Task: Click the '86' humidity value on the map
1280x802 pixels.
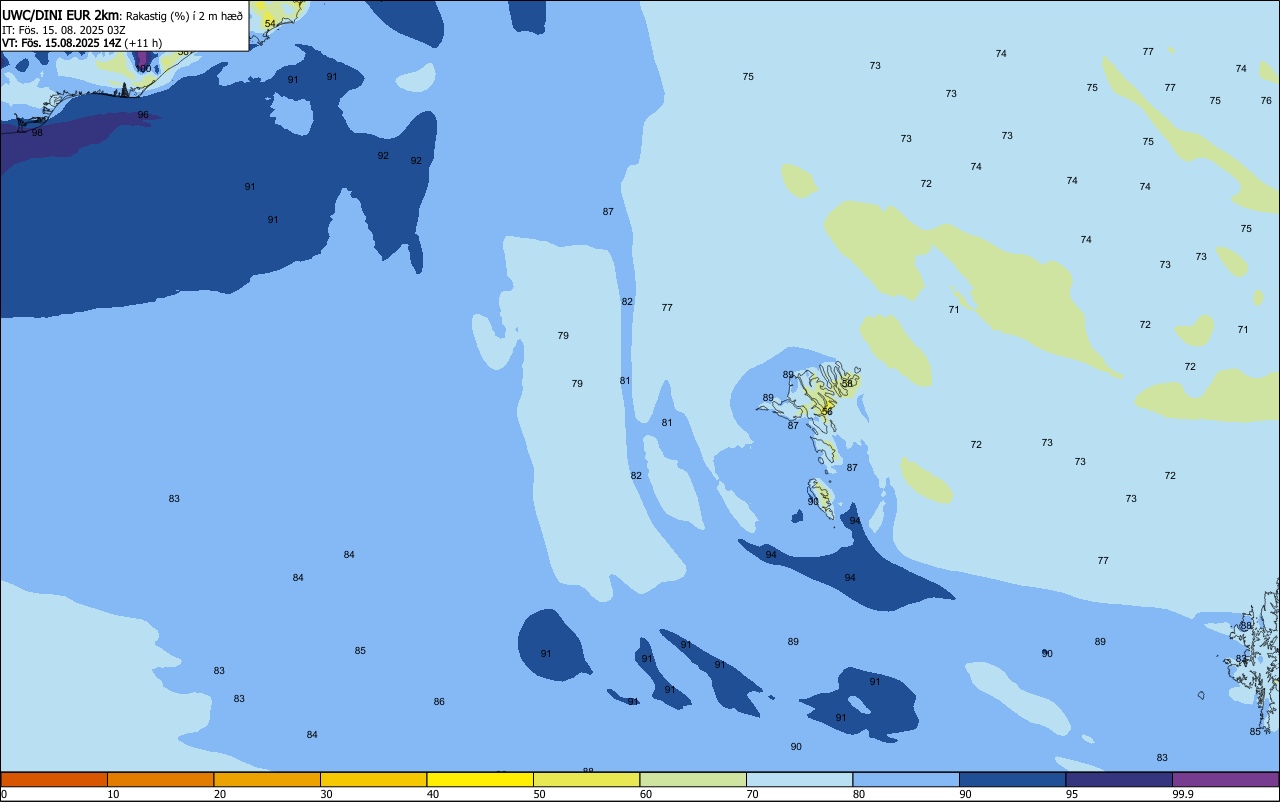Action: (439, 702)
